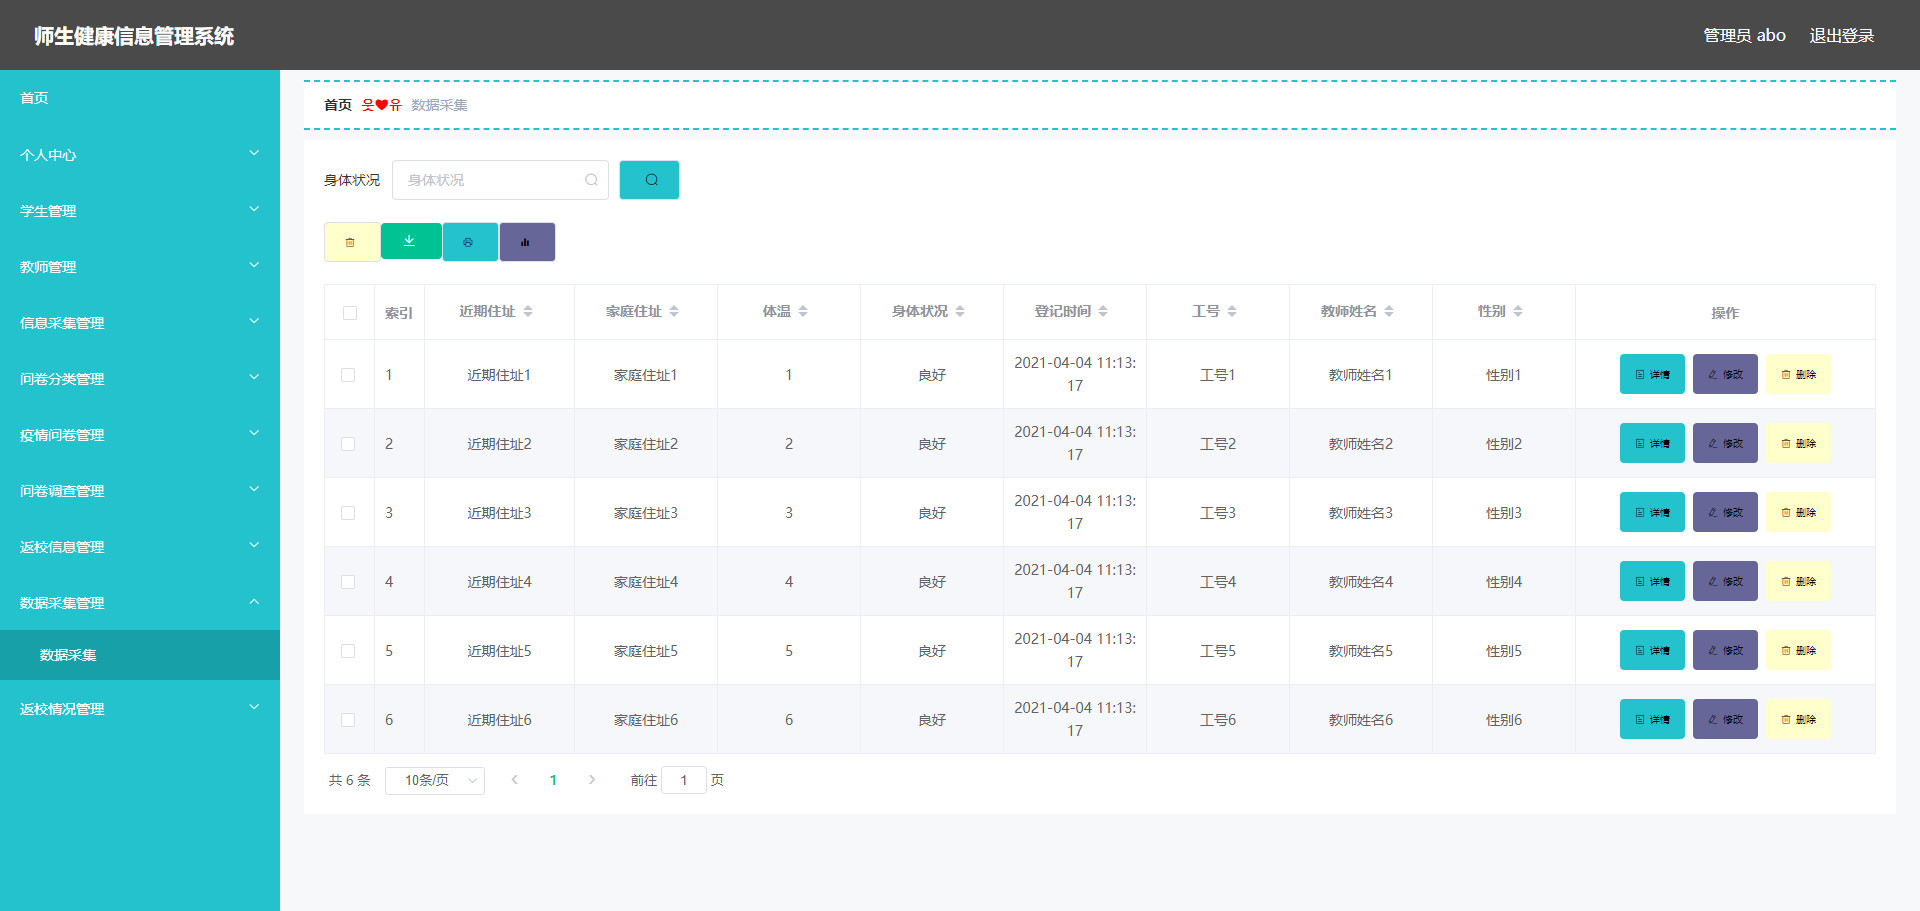Viewport: 1920px width, 911px height.
Task: Click 修改 for 教师姓名5 row
Action: 1725,650
